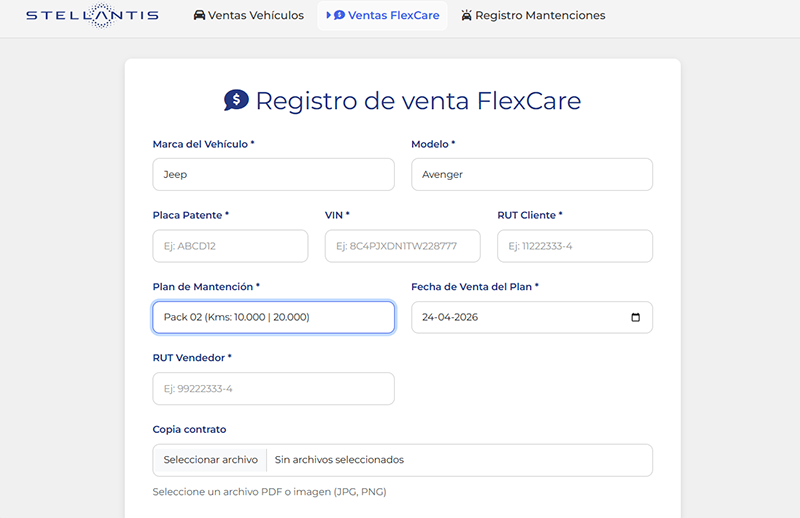Image resolution: width=800 pixels, height=518 pixels.
Task: Click into the VIN text field
Action: point(402,246)
